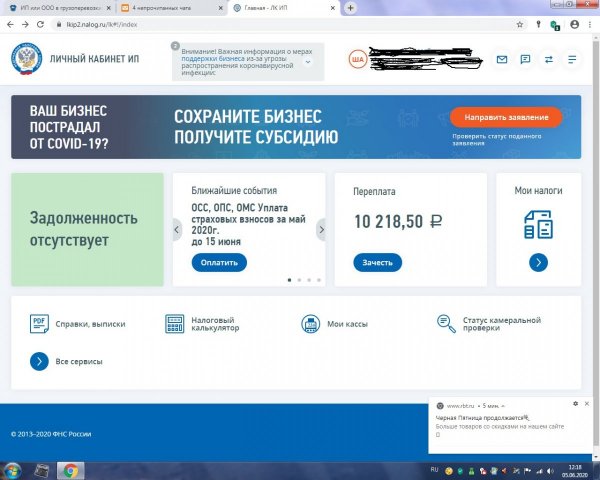Open Налоговый калькулятор
The width and height of the screenshot is (600, 480).
(x=204, y=323)
